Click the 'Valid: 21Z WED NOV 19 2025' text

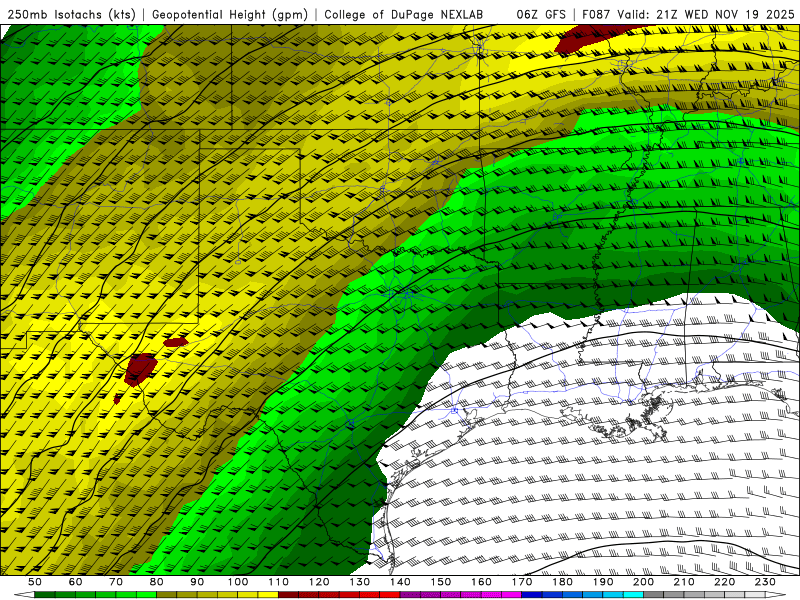pyautogui.click(x=706, y=14)
